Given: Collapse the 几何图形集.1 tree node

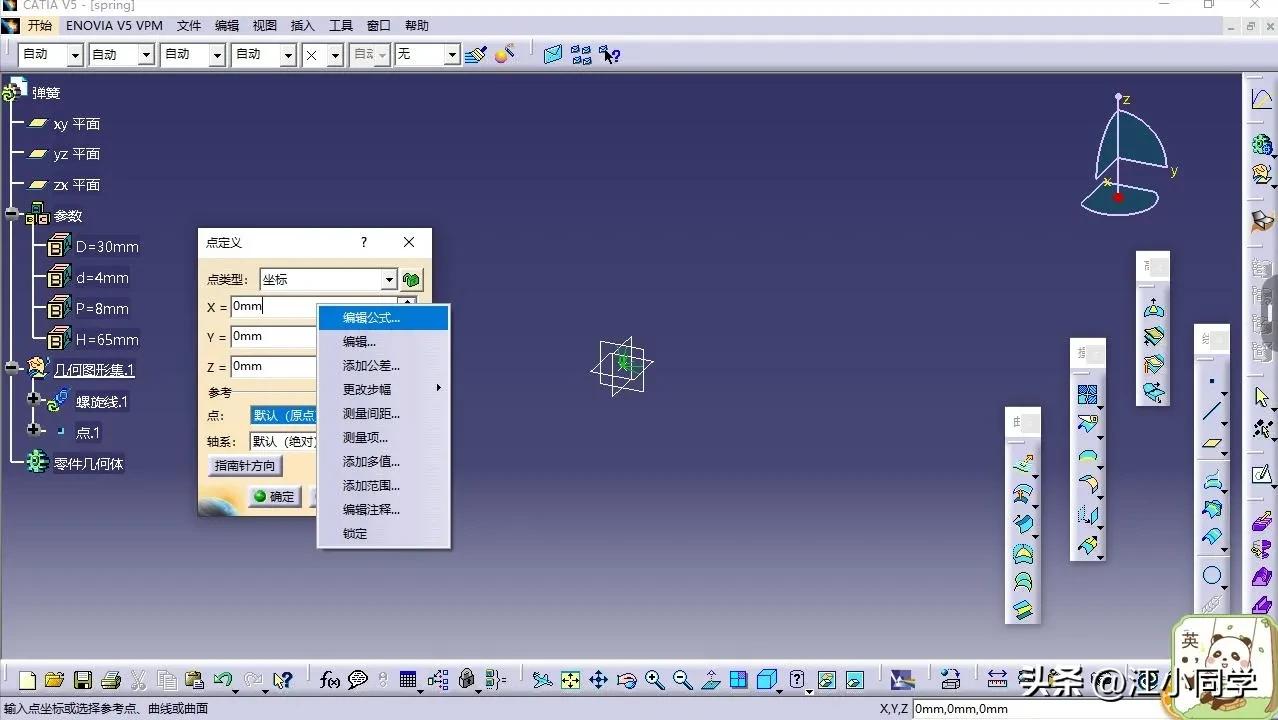Looking at the screenshot, I should coord(12,369).
